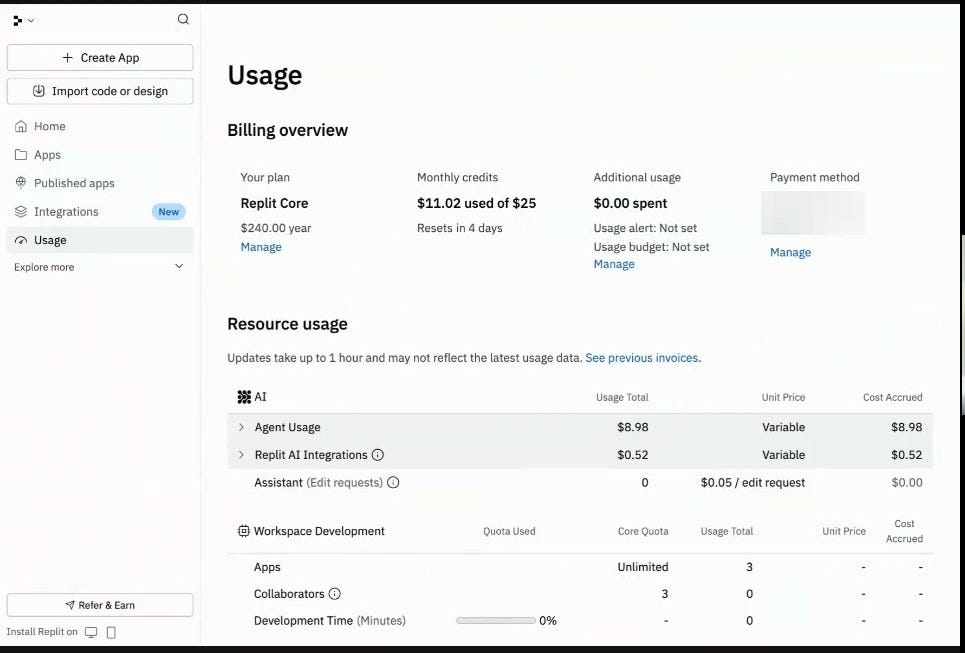Click the "$11.02 used of $25" text
965x653 pixels.
pyautogui.click(x=476, y=203)
